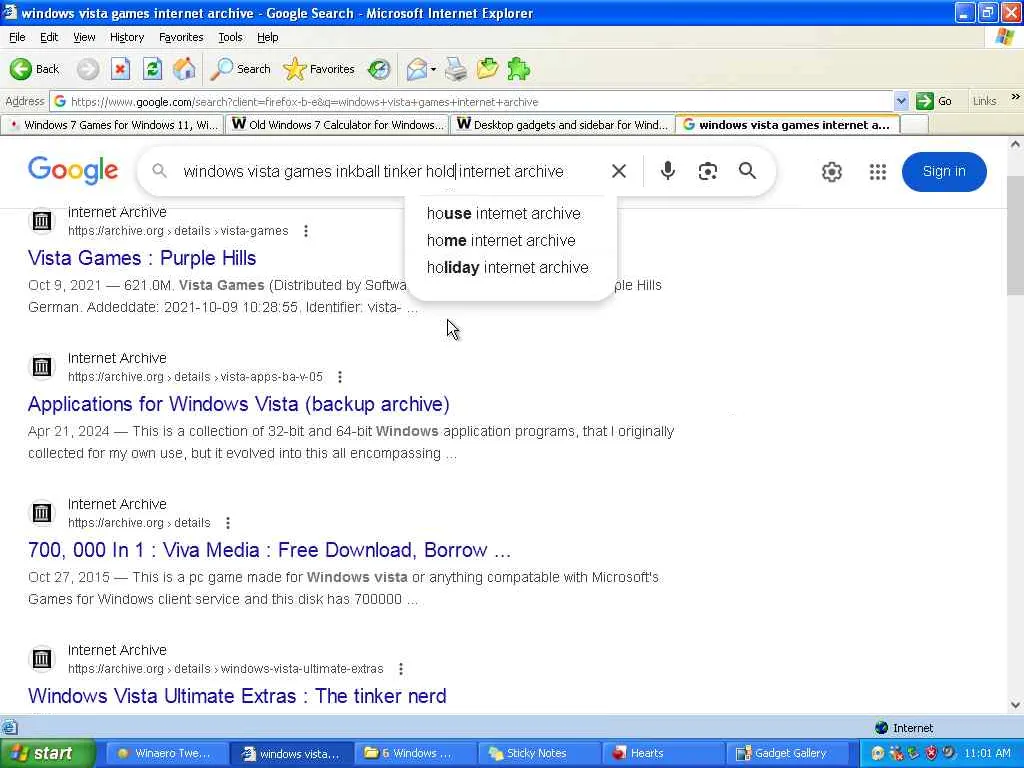Open Google quick settings gear
1024x768 pixels.
pyautogui.click(x=831, y=172)
